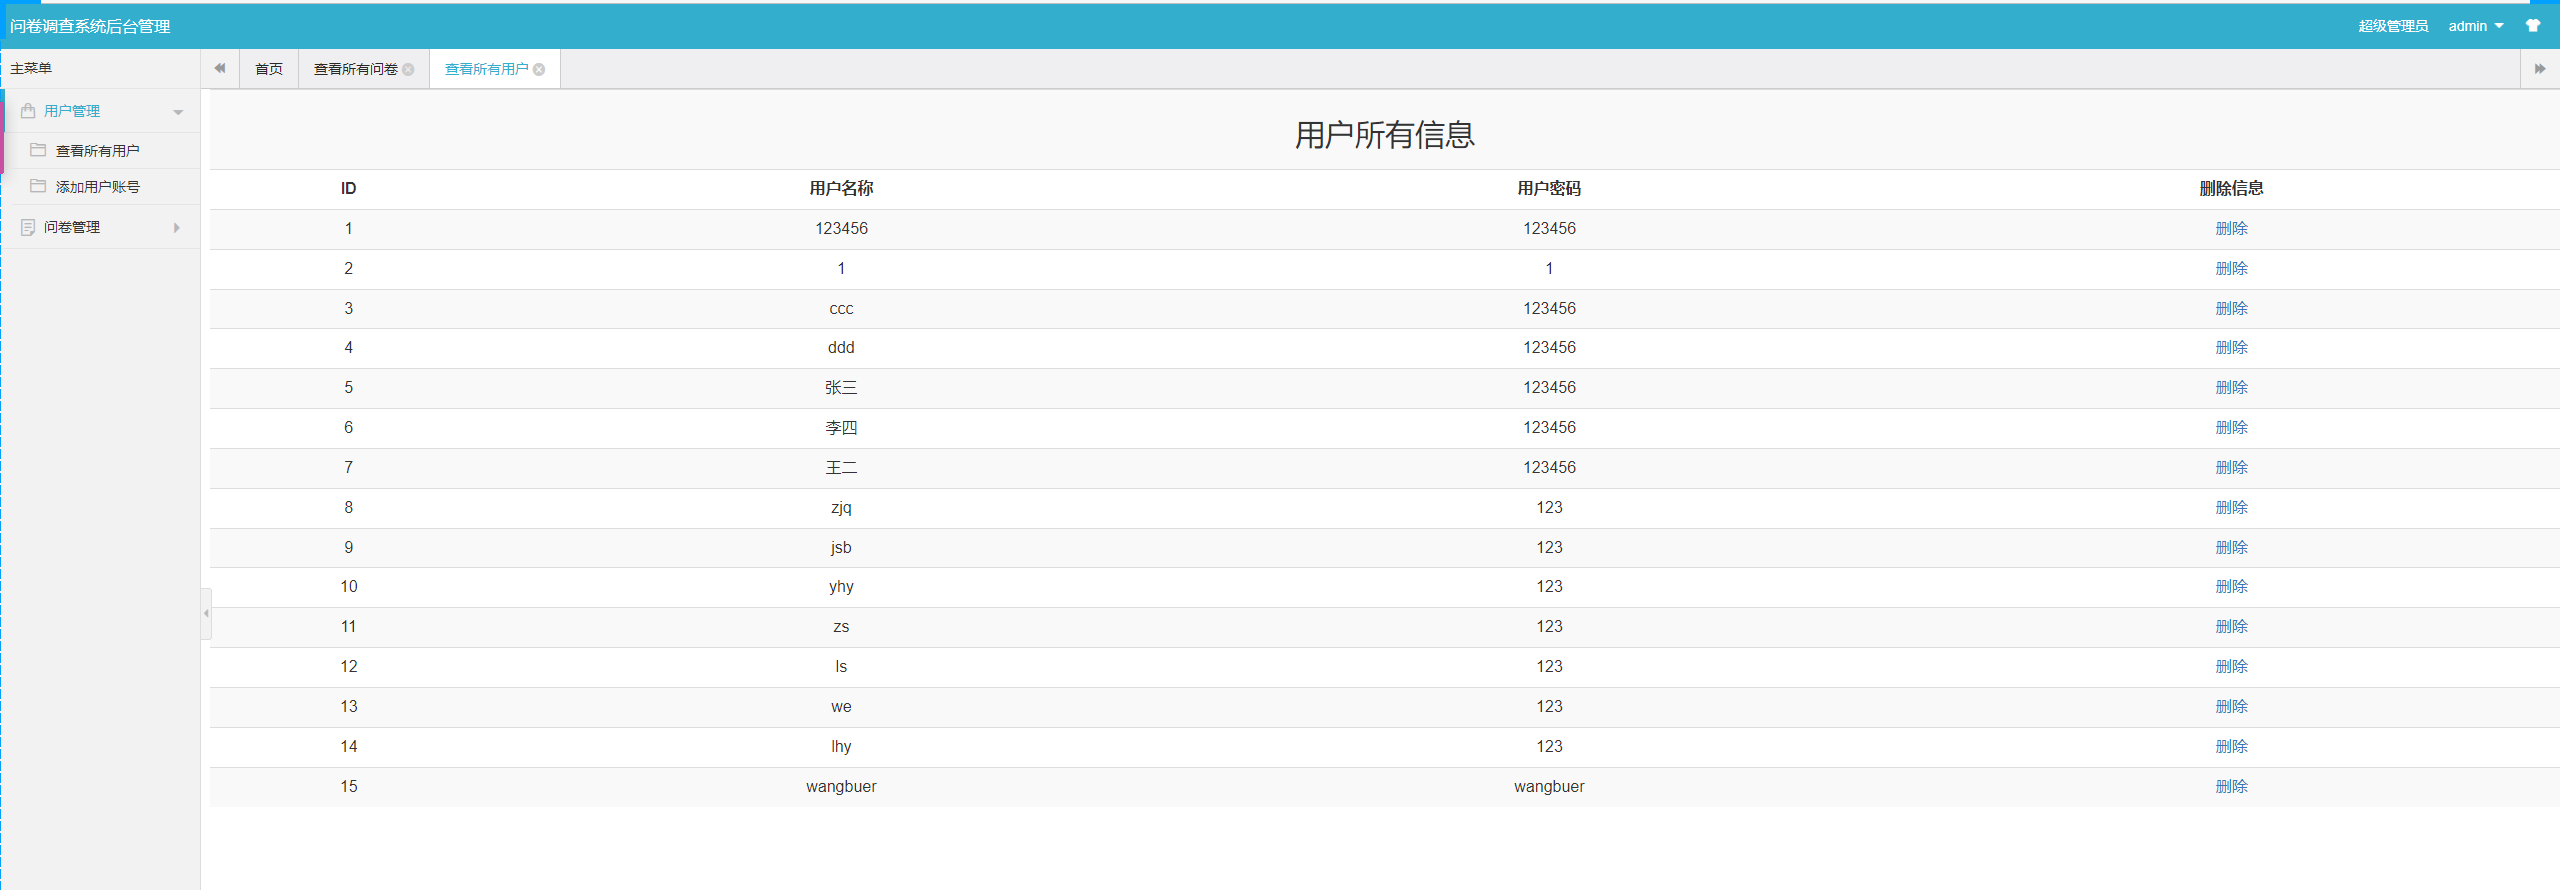Viewport: 2560px width, 890px height.
Task: Click username cell zjq
Action: (x=841, y=507)
